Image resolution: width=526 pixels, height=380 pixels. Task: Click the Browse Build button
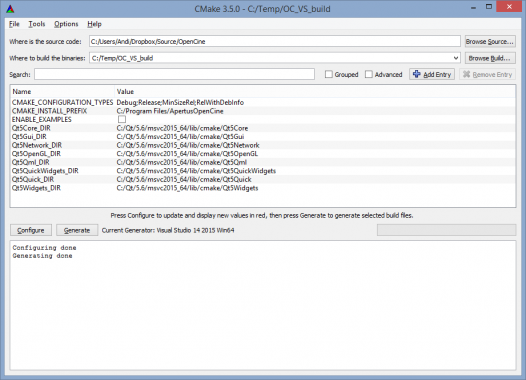click(490, 58)
